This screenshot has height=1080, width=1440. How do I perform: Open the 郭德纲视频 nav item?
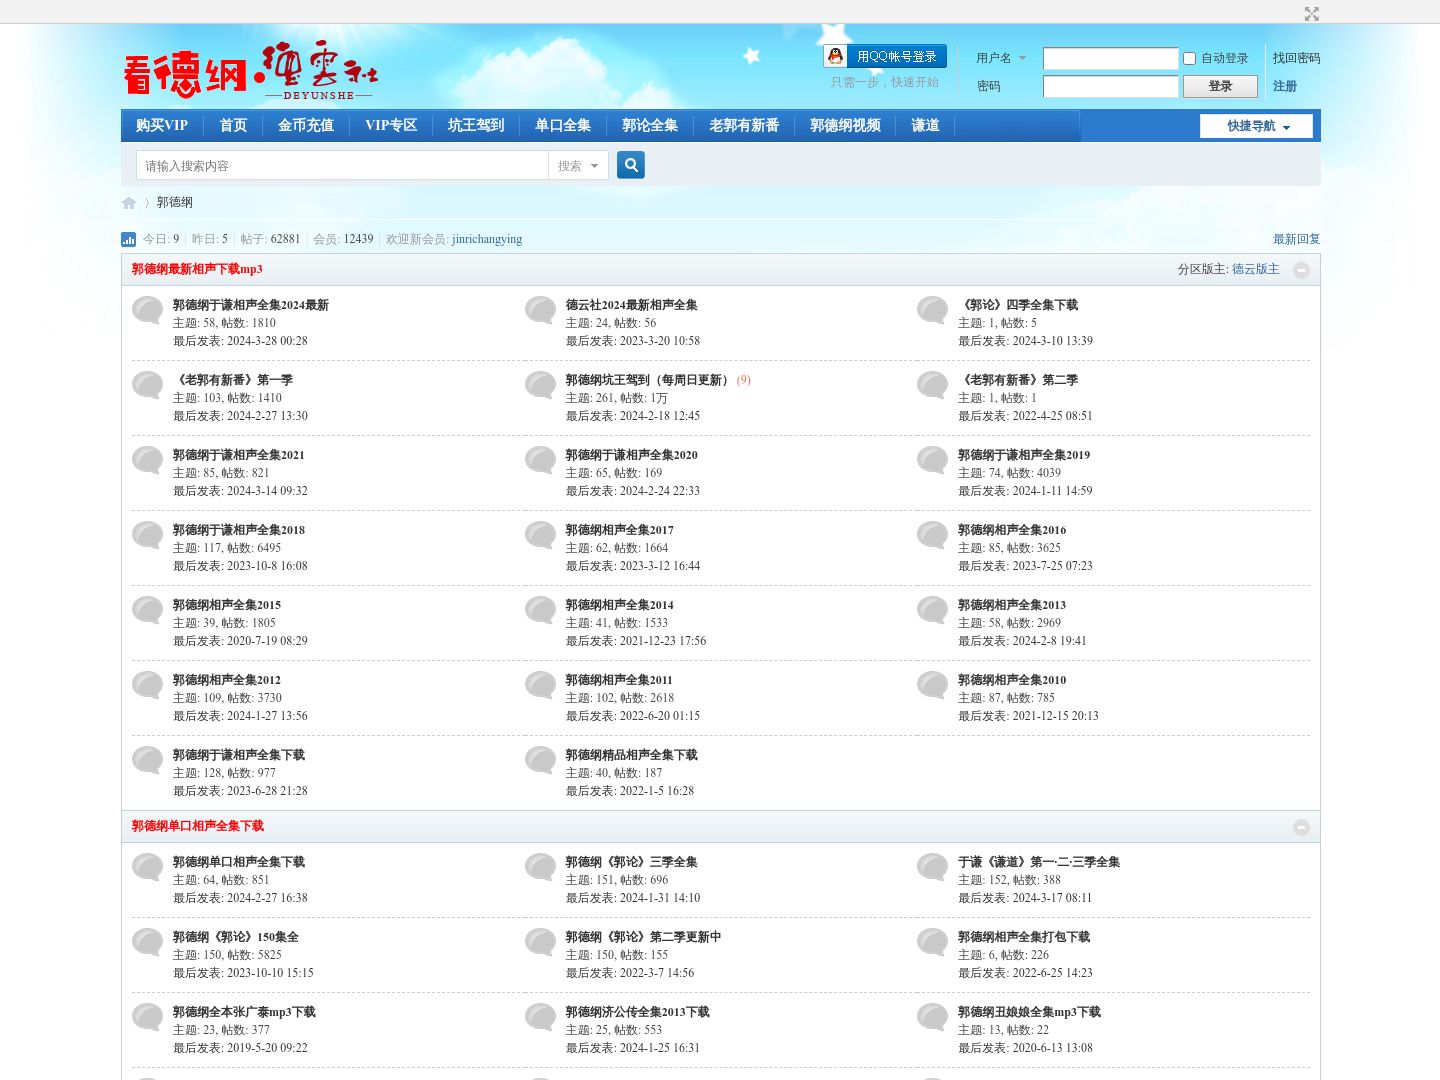tap(845, 125)
